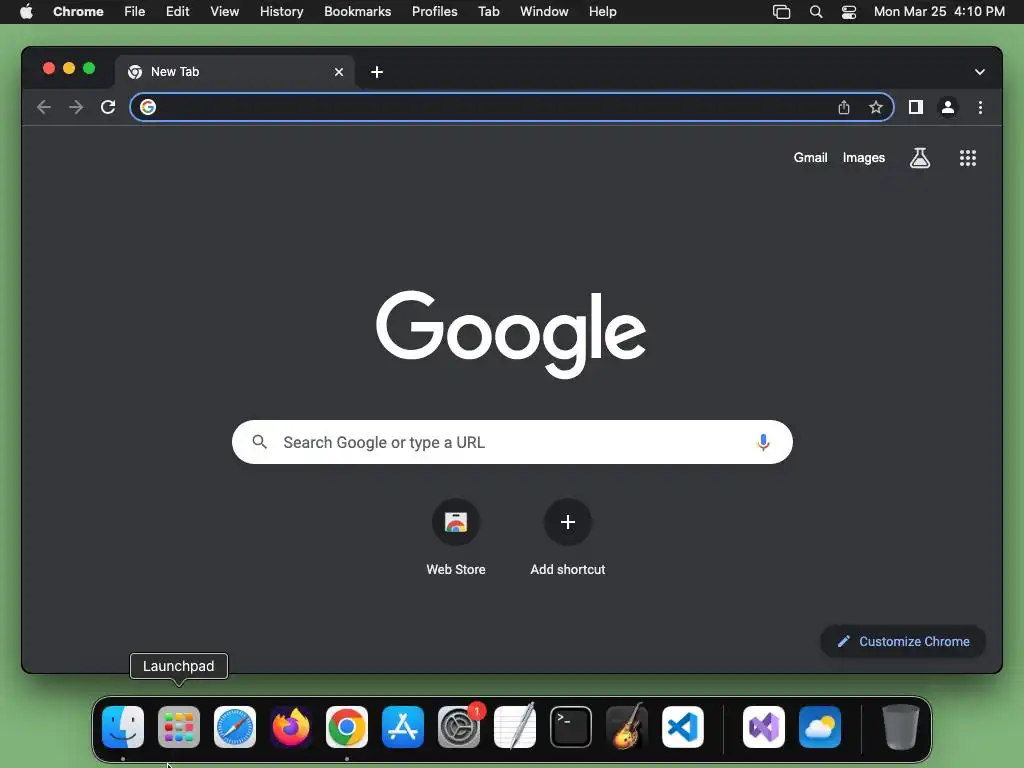Open App Store from the Dock
Viewport: 1024px width, 768px height.
tap(402, 727)
